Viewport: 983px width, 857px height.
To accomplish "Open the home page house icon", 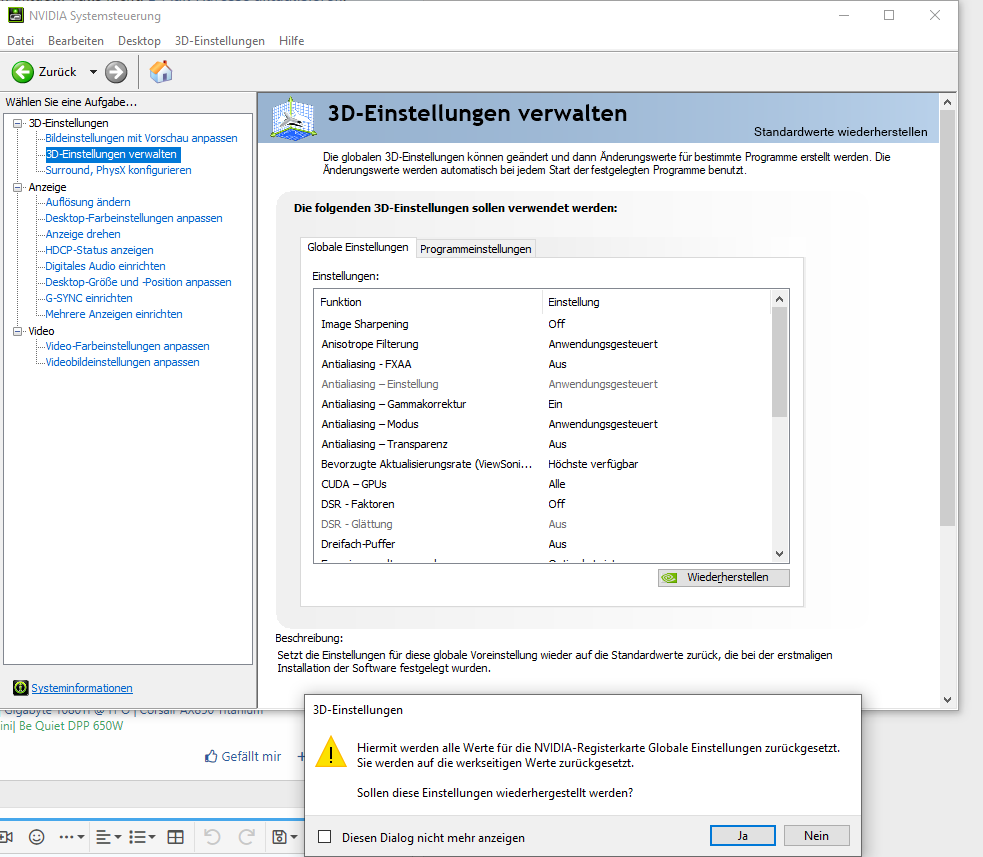I will (161, 71).
